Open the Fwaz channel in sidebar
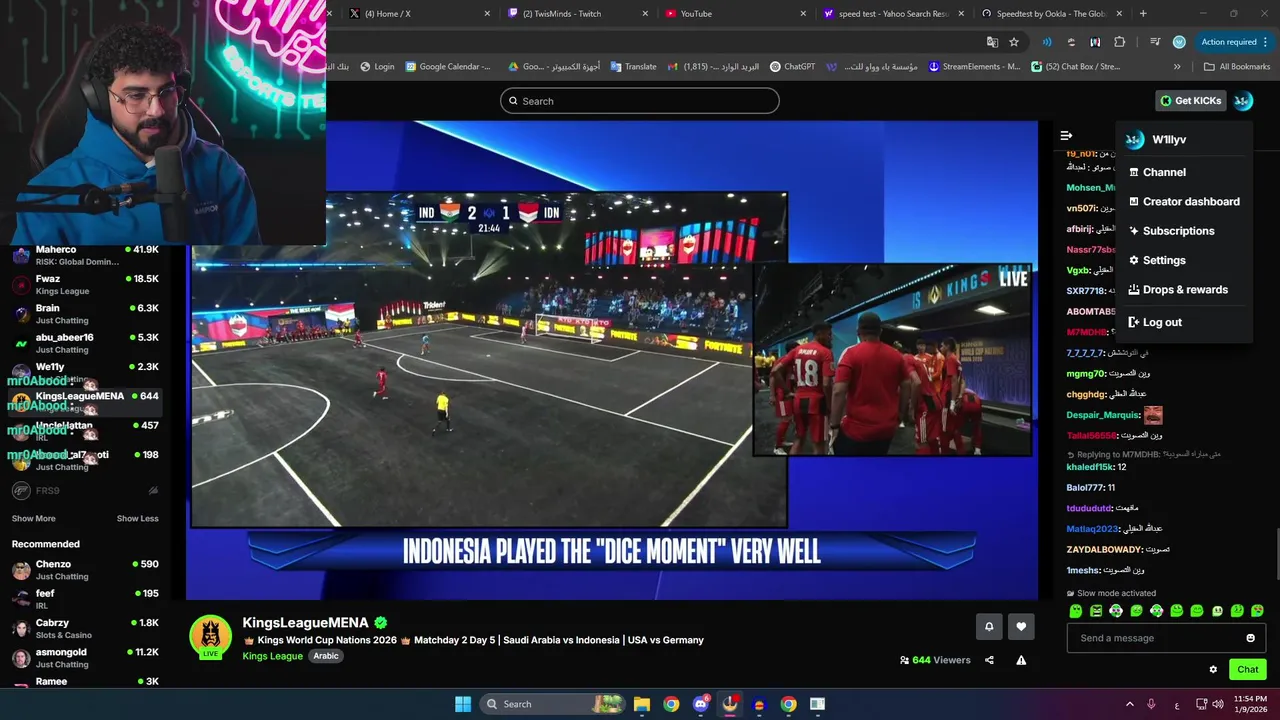The width and height of the screenshot is (1280, 720). pos(85,285)
